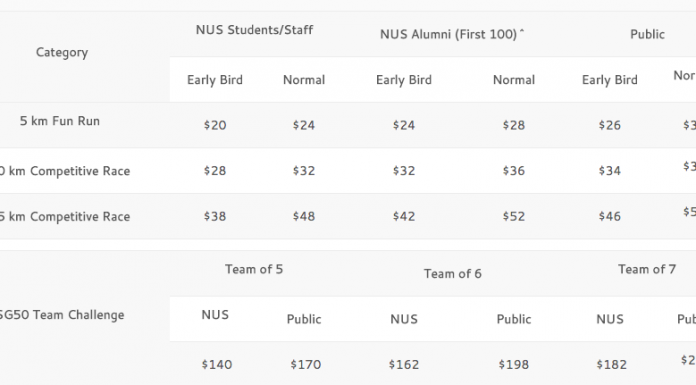This screenshot has width=696, height=385.
Task: Click the $38 Early Bird price cell
Action: (215, 216)
